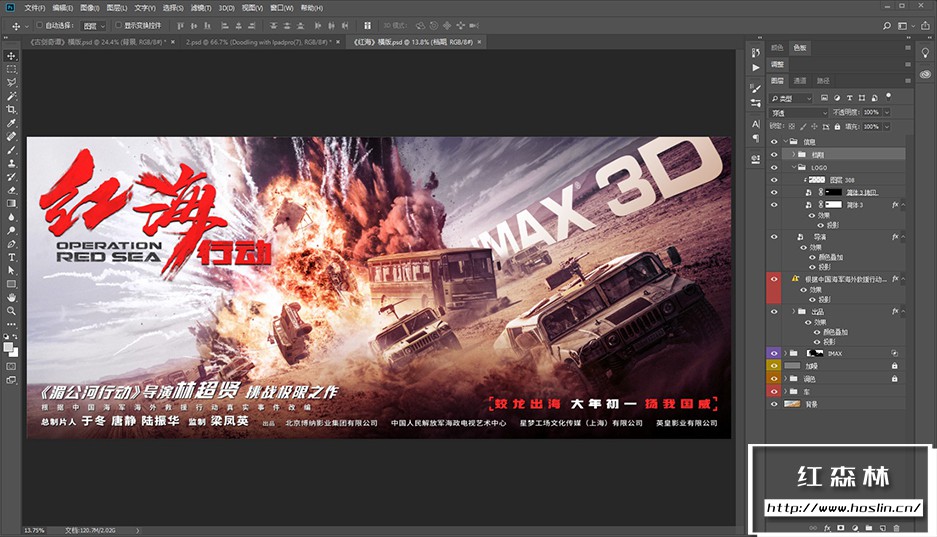
Task: Enable the 自动选择 checkbox
Action: 39,25
